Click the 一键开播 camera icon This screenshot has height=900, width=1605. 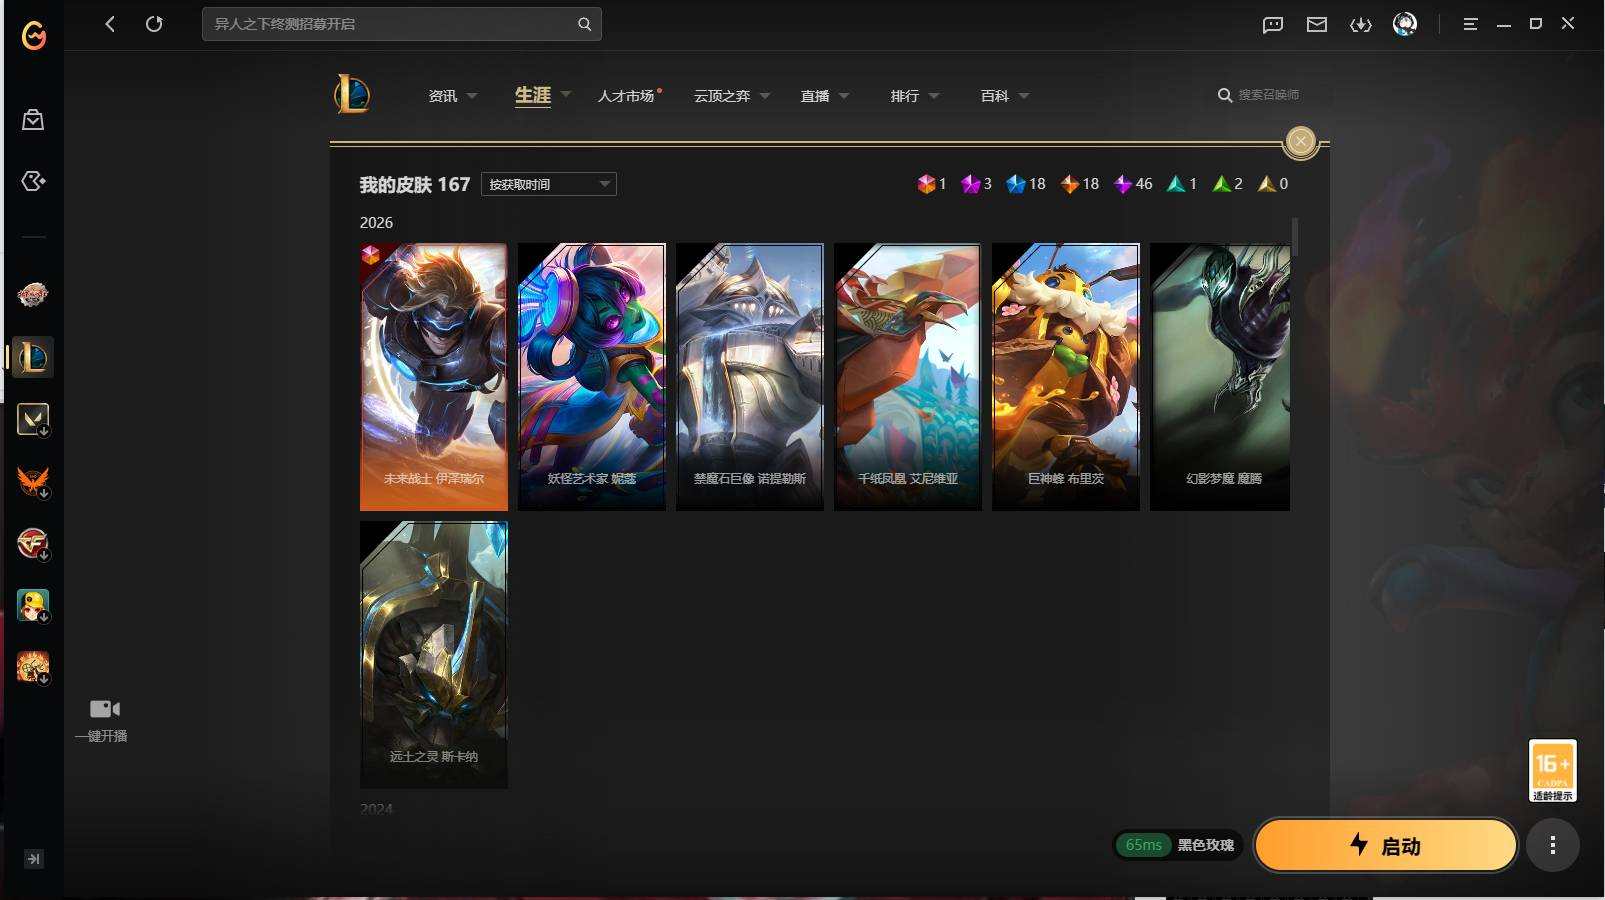coord(104,709)
